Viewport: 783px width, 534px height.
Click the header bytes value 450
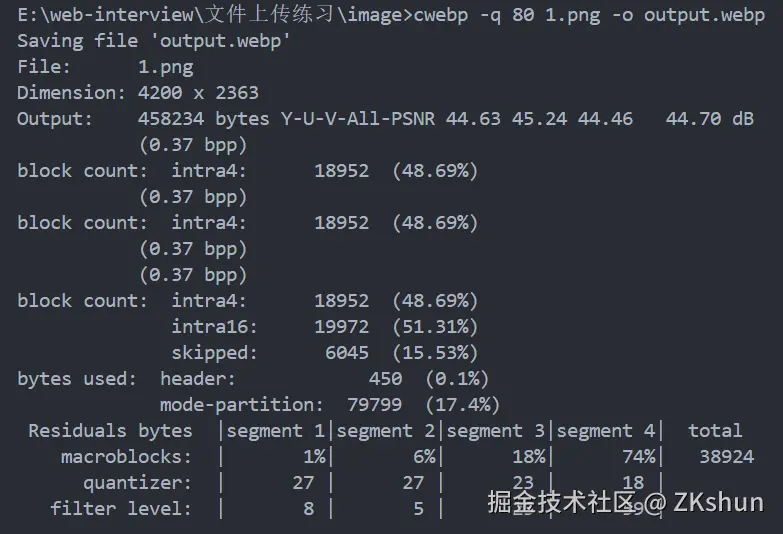click(386, 379)
